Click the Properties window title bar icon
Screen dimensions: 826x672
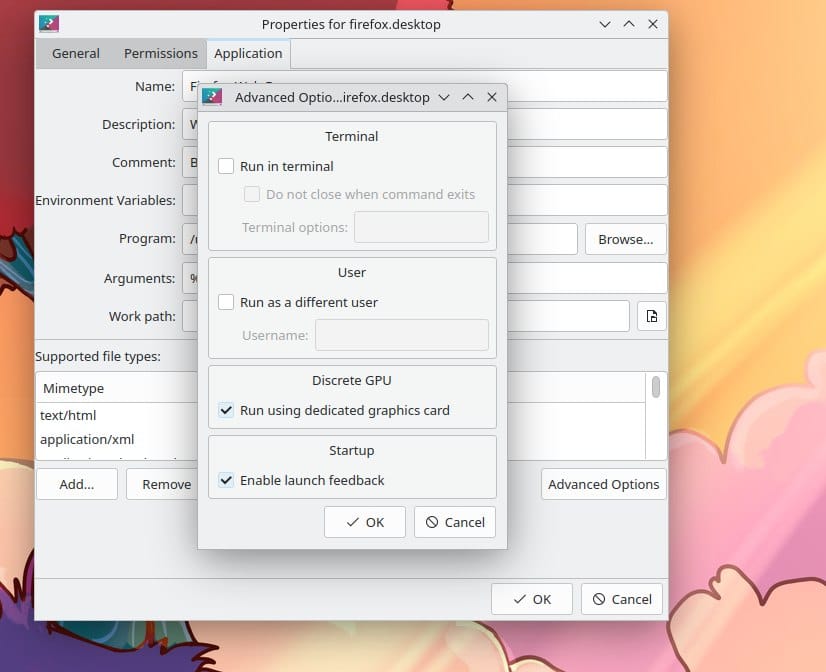tap(49, 24)
